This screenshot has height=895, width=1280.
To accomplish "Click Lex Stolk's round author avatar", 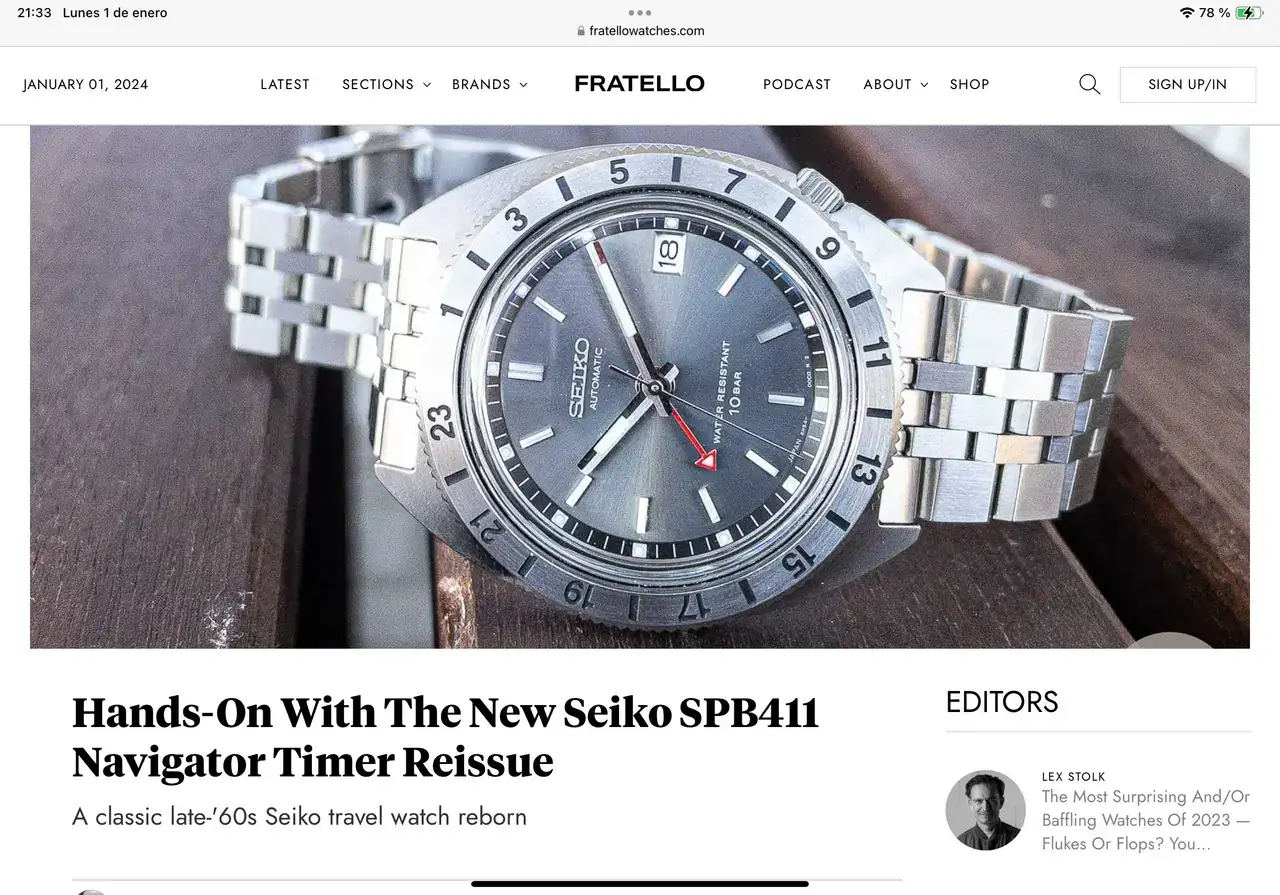I will click(985, 810).
